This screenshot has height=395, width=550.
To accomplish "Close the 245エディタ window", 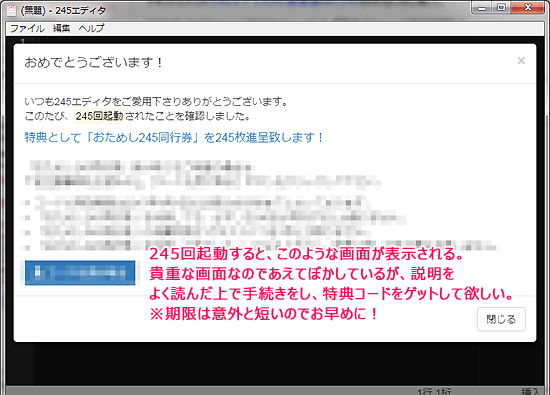I will [528, 8].
